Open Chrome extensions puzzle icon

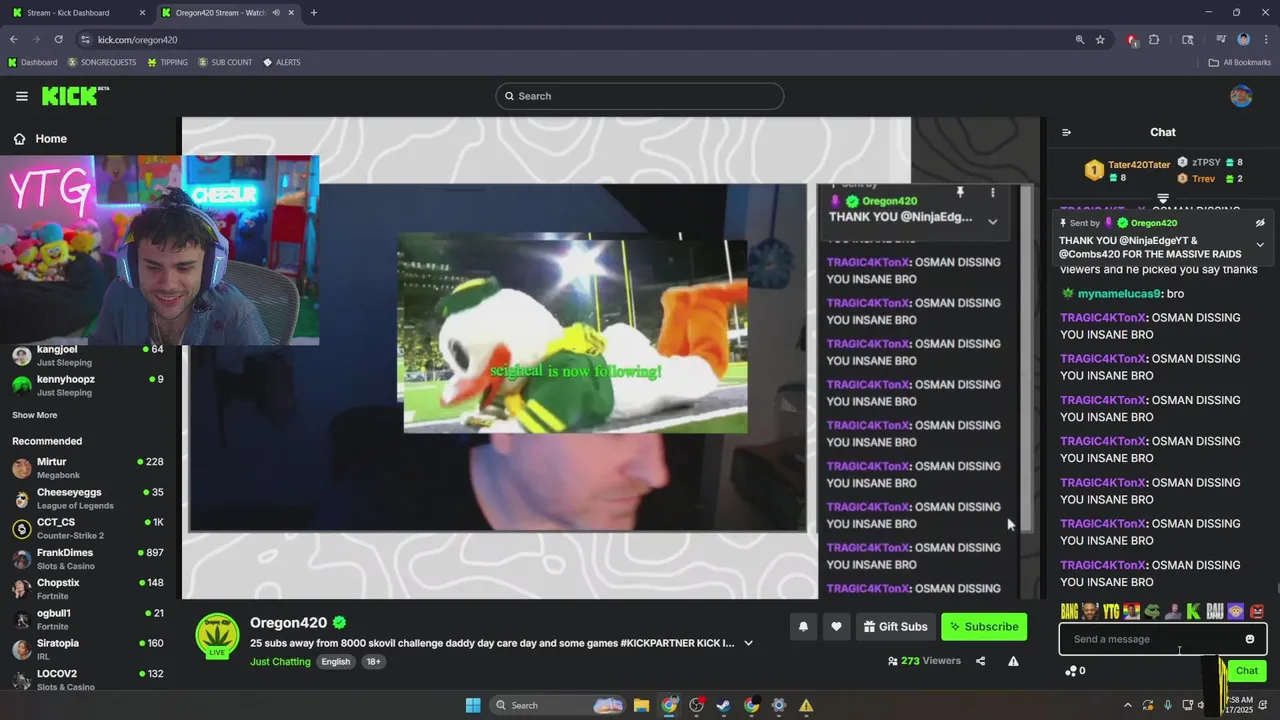[x=1154, y=40]
